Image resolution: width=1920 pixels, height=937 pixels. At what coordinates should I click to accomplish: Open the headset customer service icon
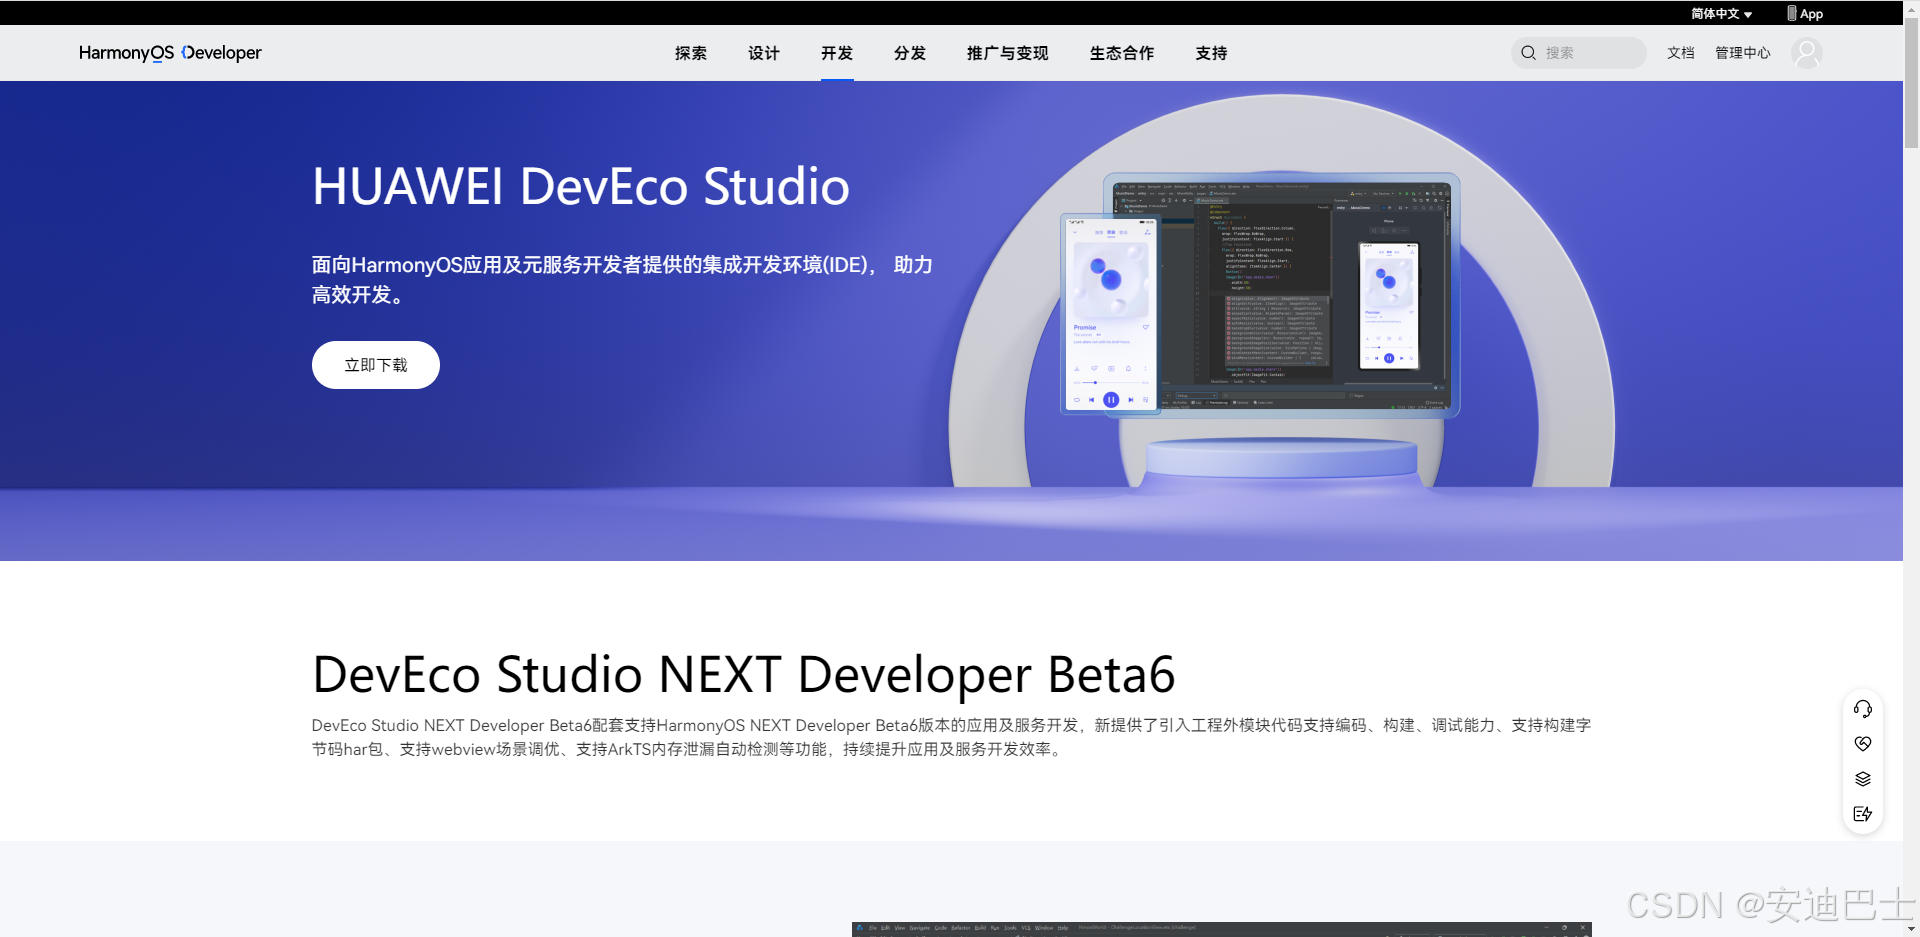click(x=1863, y=709)
